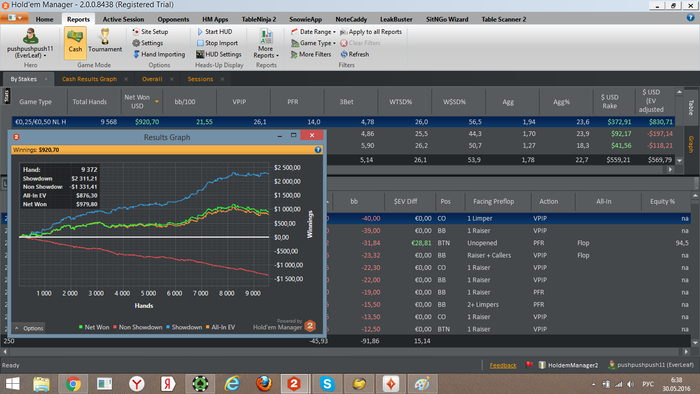The height and width of the screenshot is (394, 700).
Task: Open Windows Start button
Action: coord(12,384)
